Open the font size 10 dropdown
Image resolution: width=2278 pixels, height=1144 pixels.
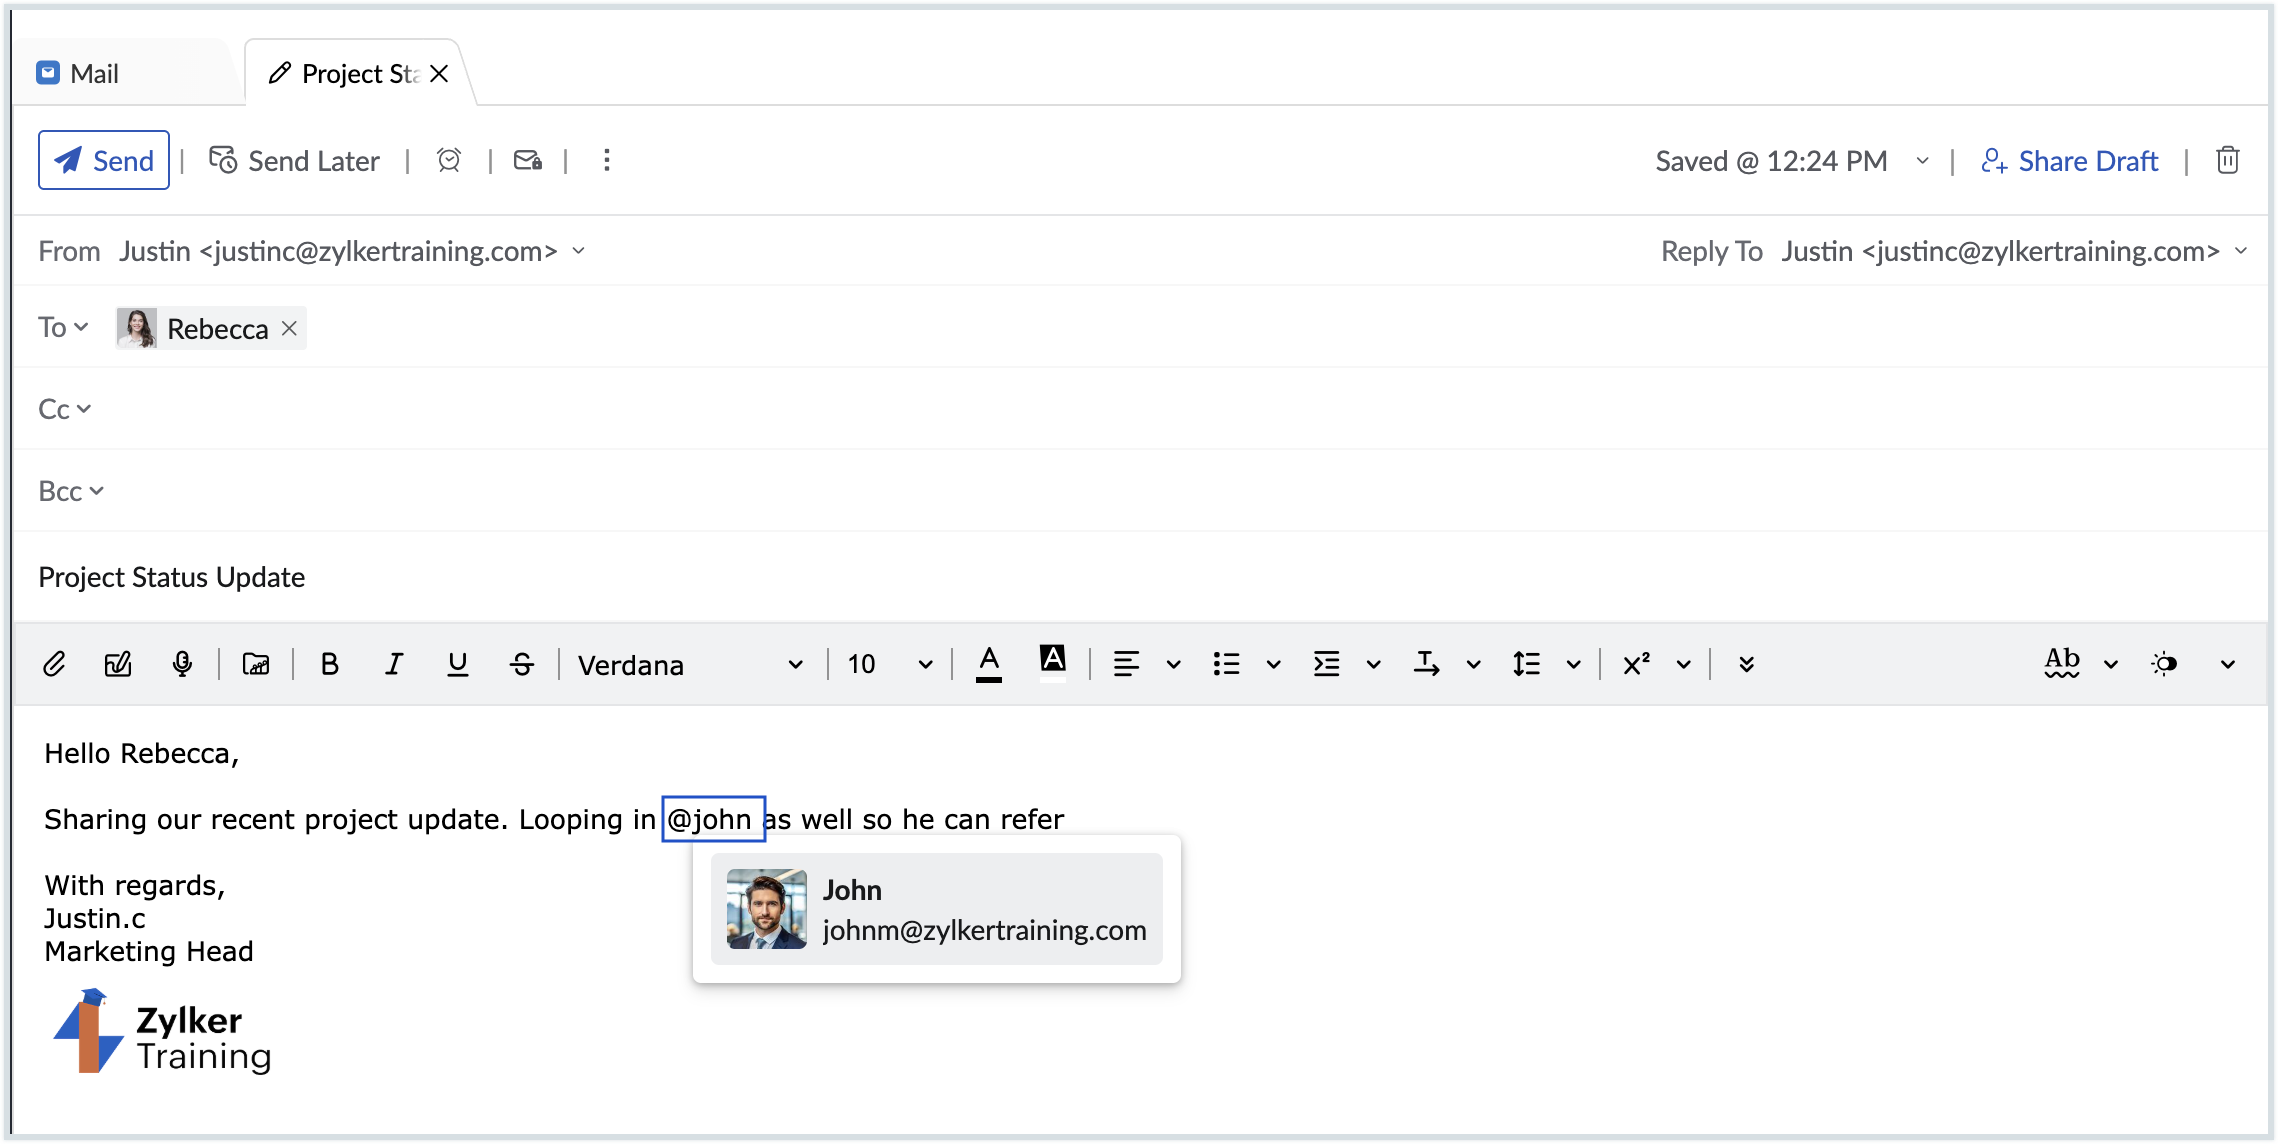(x=889, y=664)
